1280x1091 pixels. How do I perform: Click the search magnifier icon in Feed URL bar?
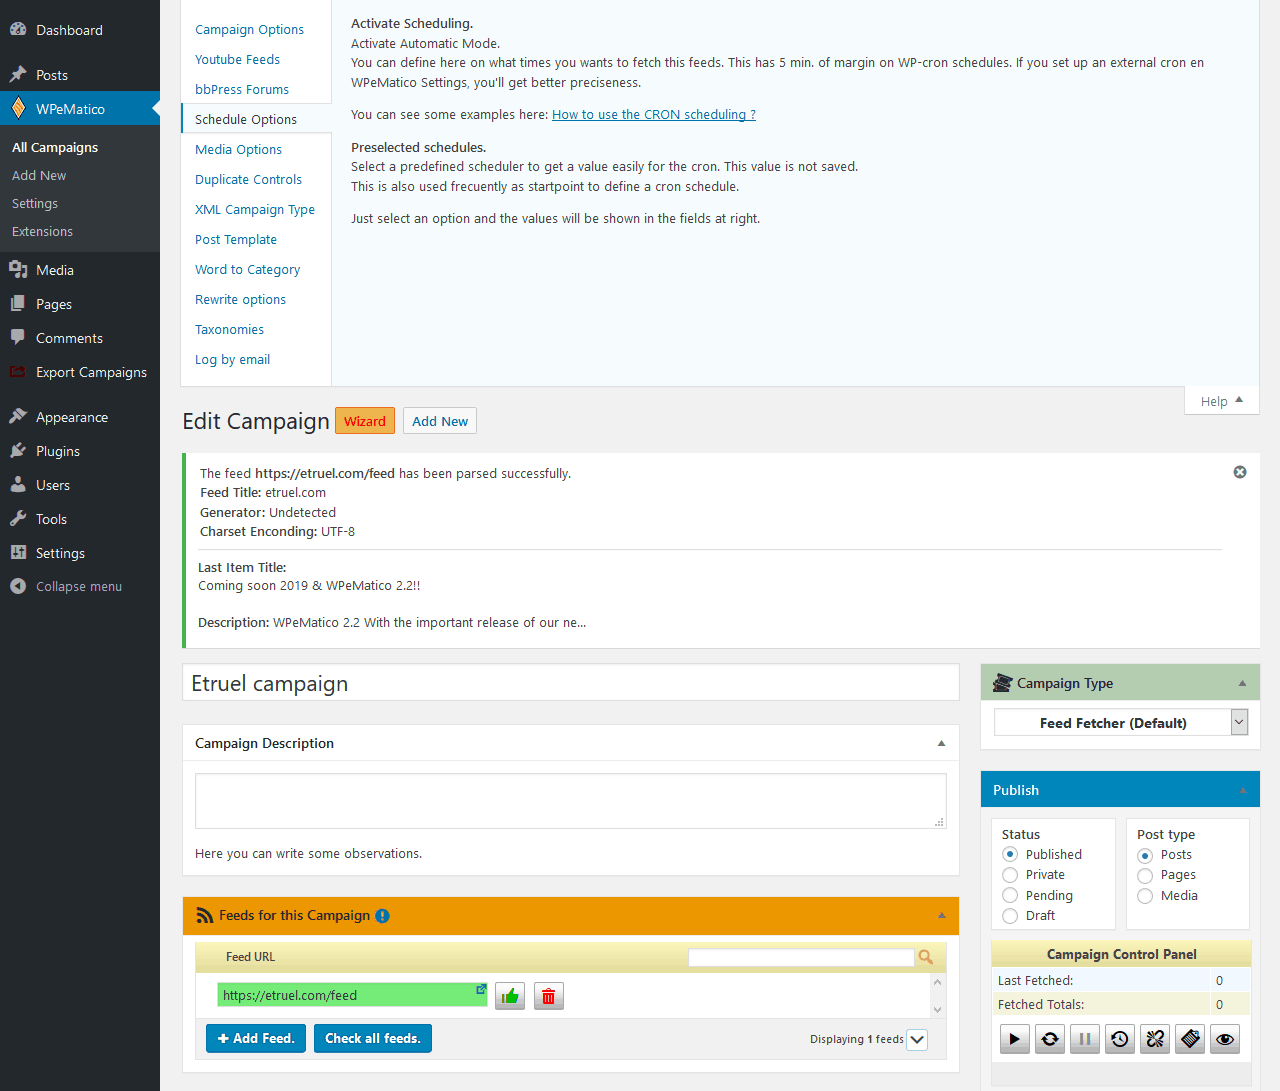coord(925,957)
